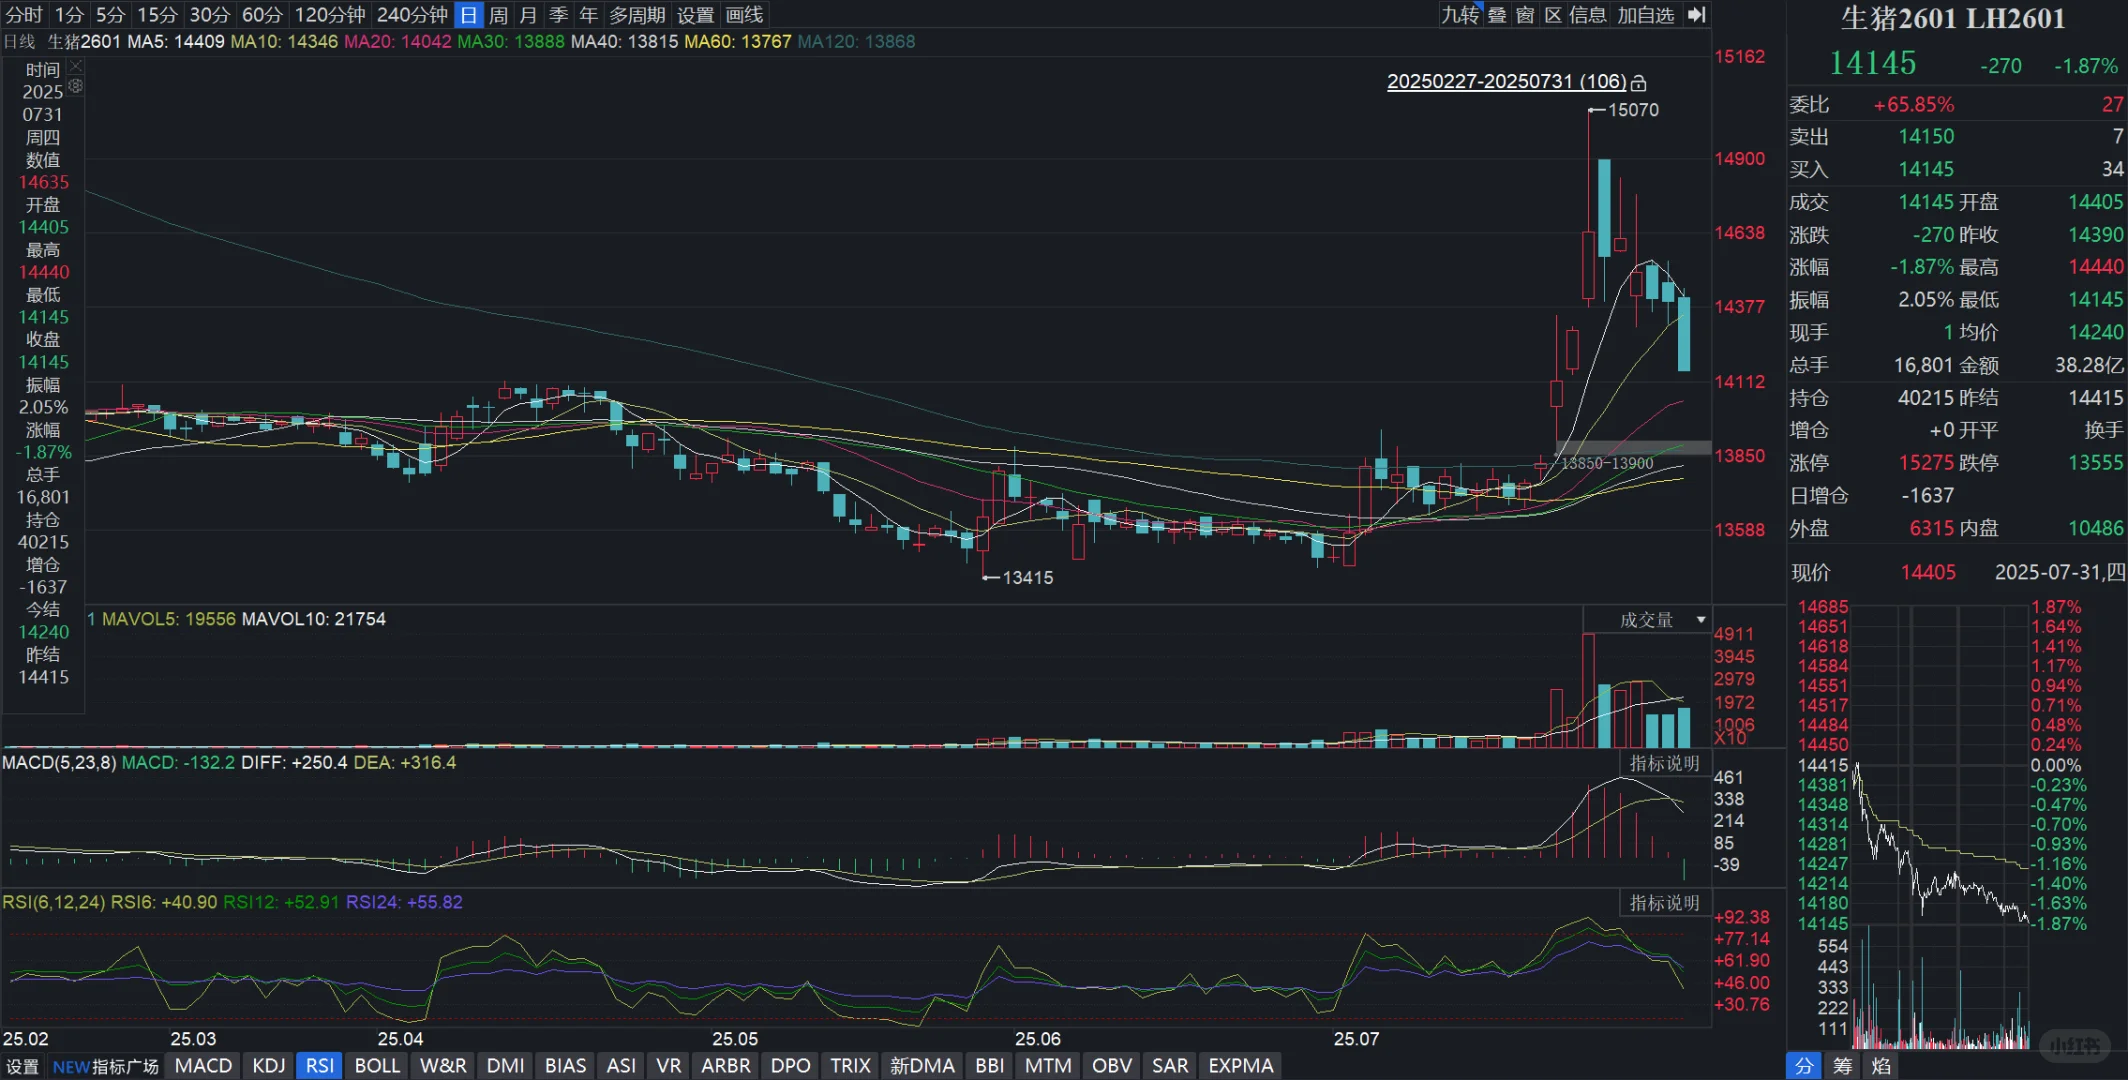Screen dimensions: 2128x1080
Task: Switch indicator to OBV
Action: coord(1111,1066)
